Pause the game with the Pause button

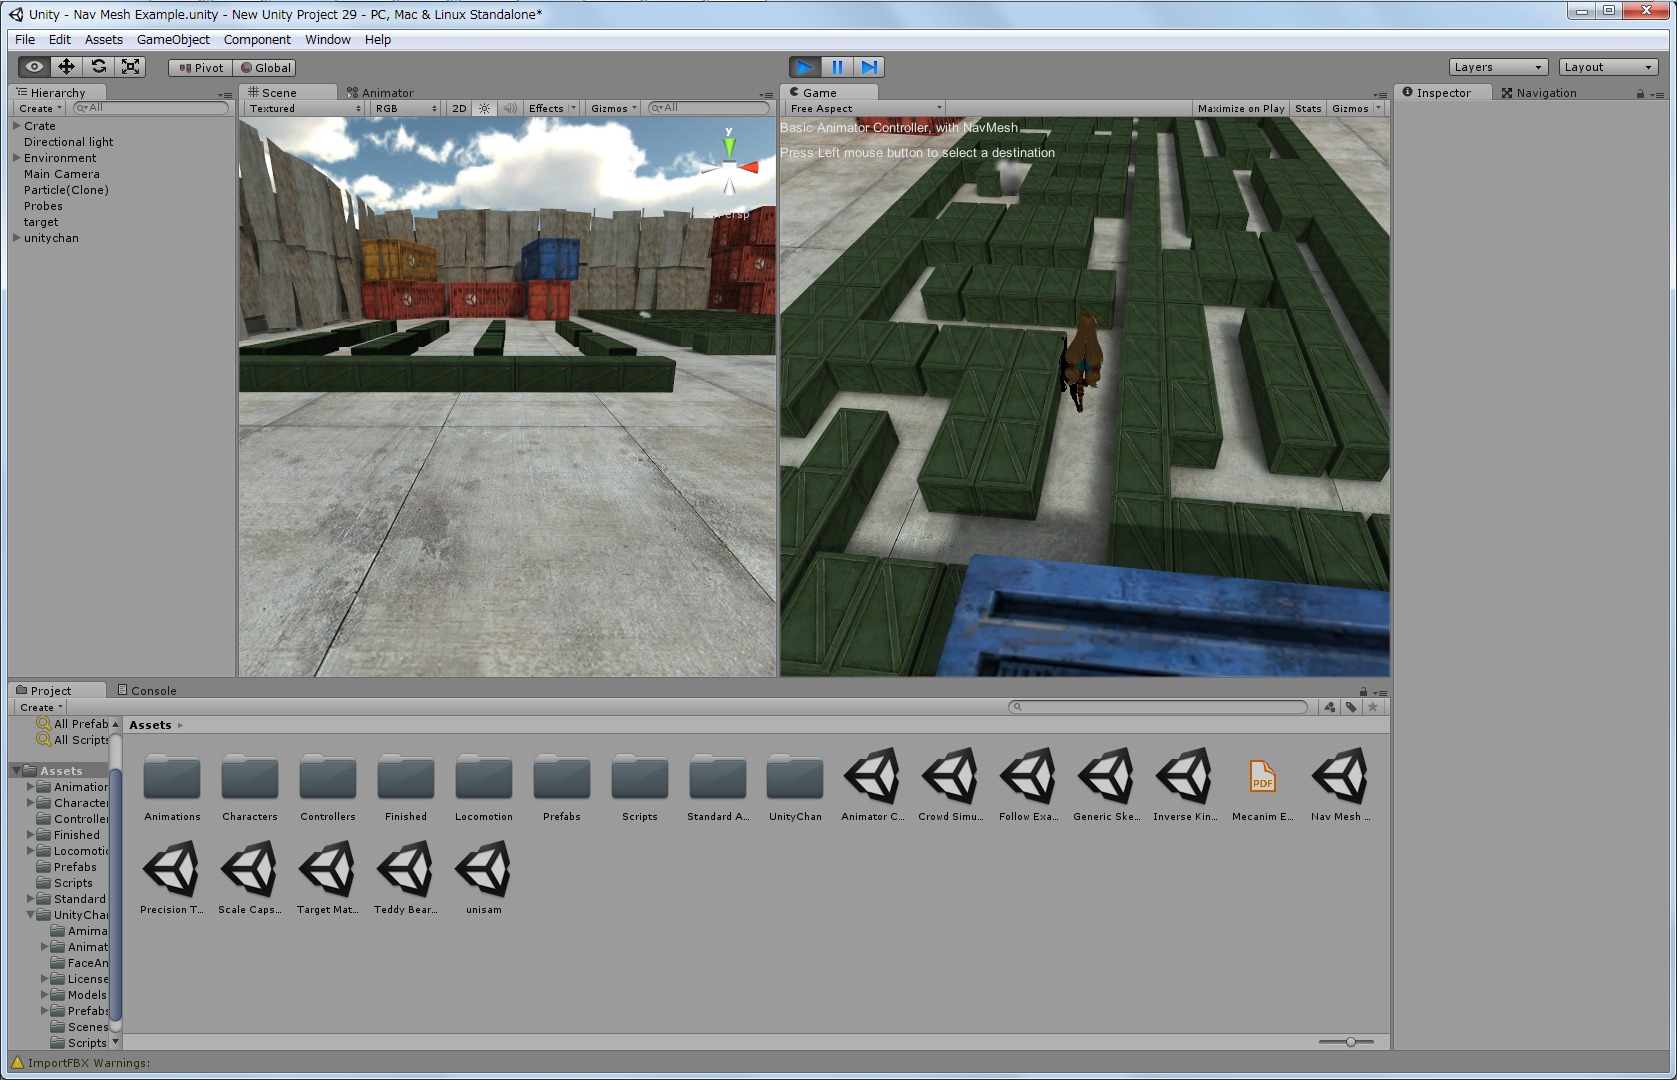pyautogui.click(x=837, y=67)
